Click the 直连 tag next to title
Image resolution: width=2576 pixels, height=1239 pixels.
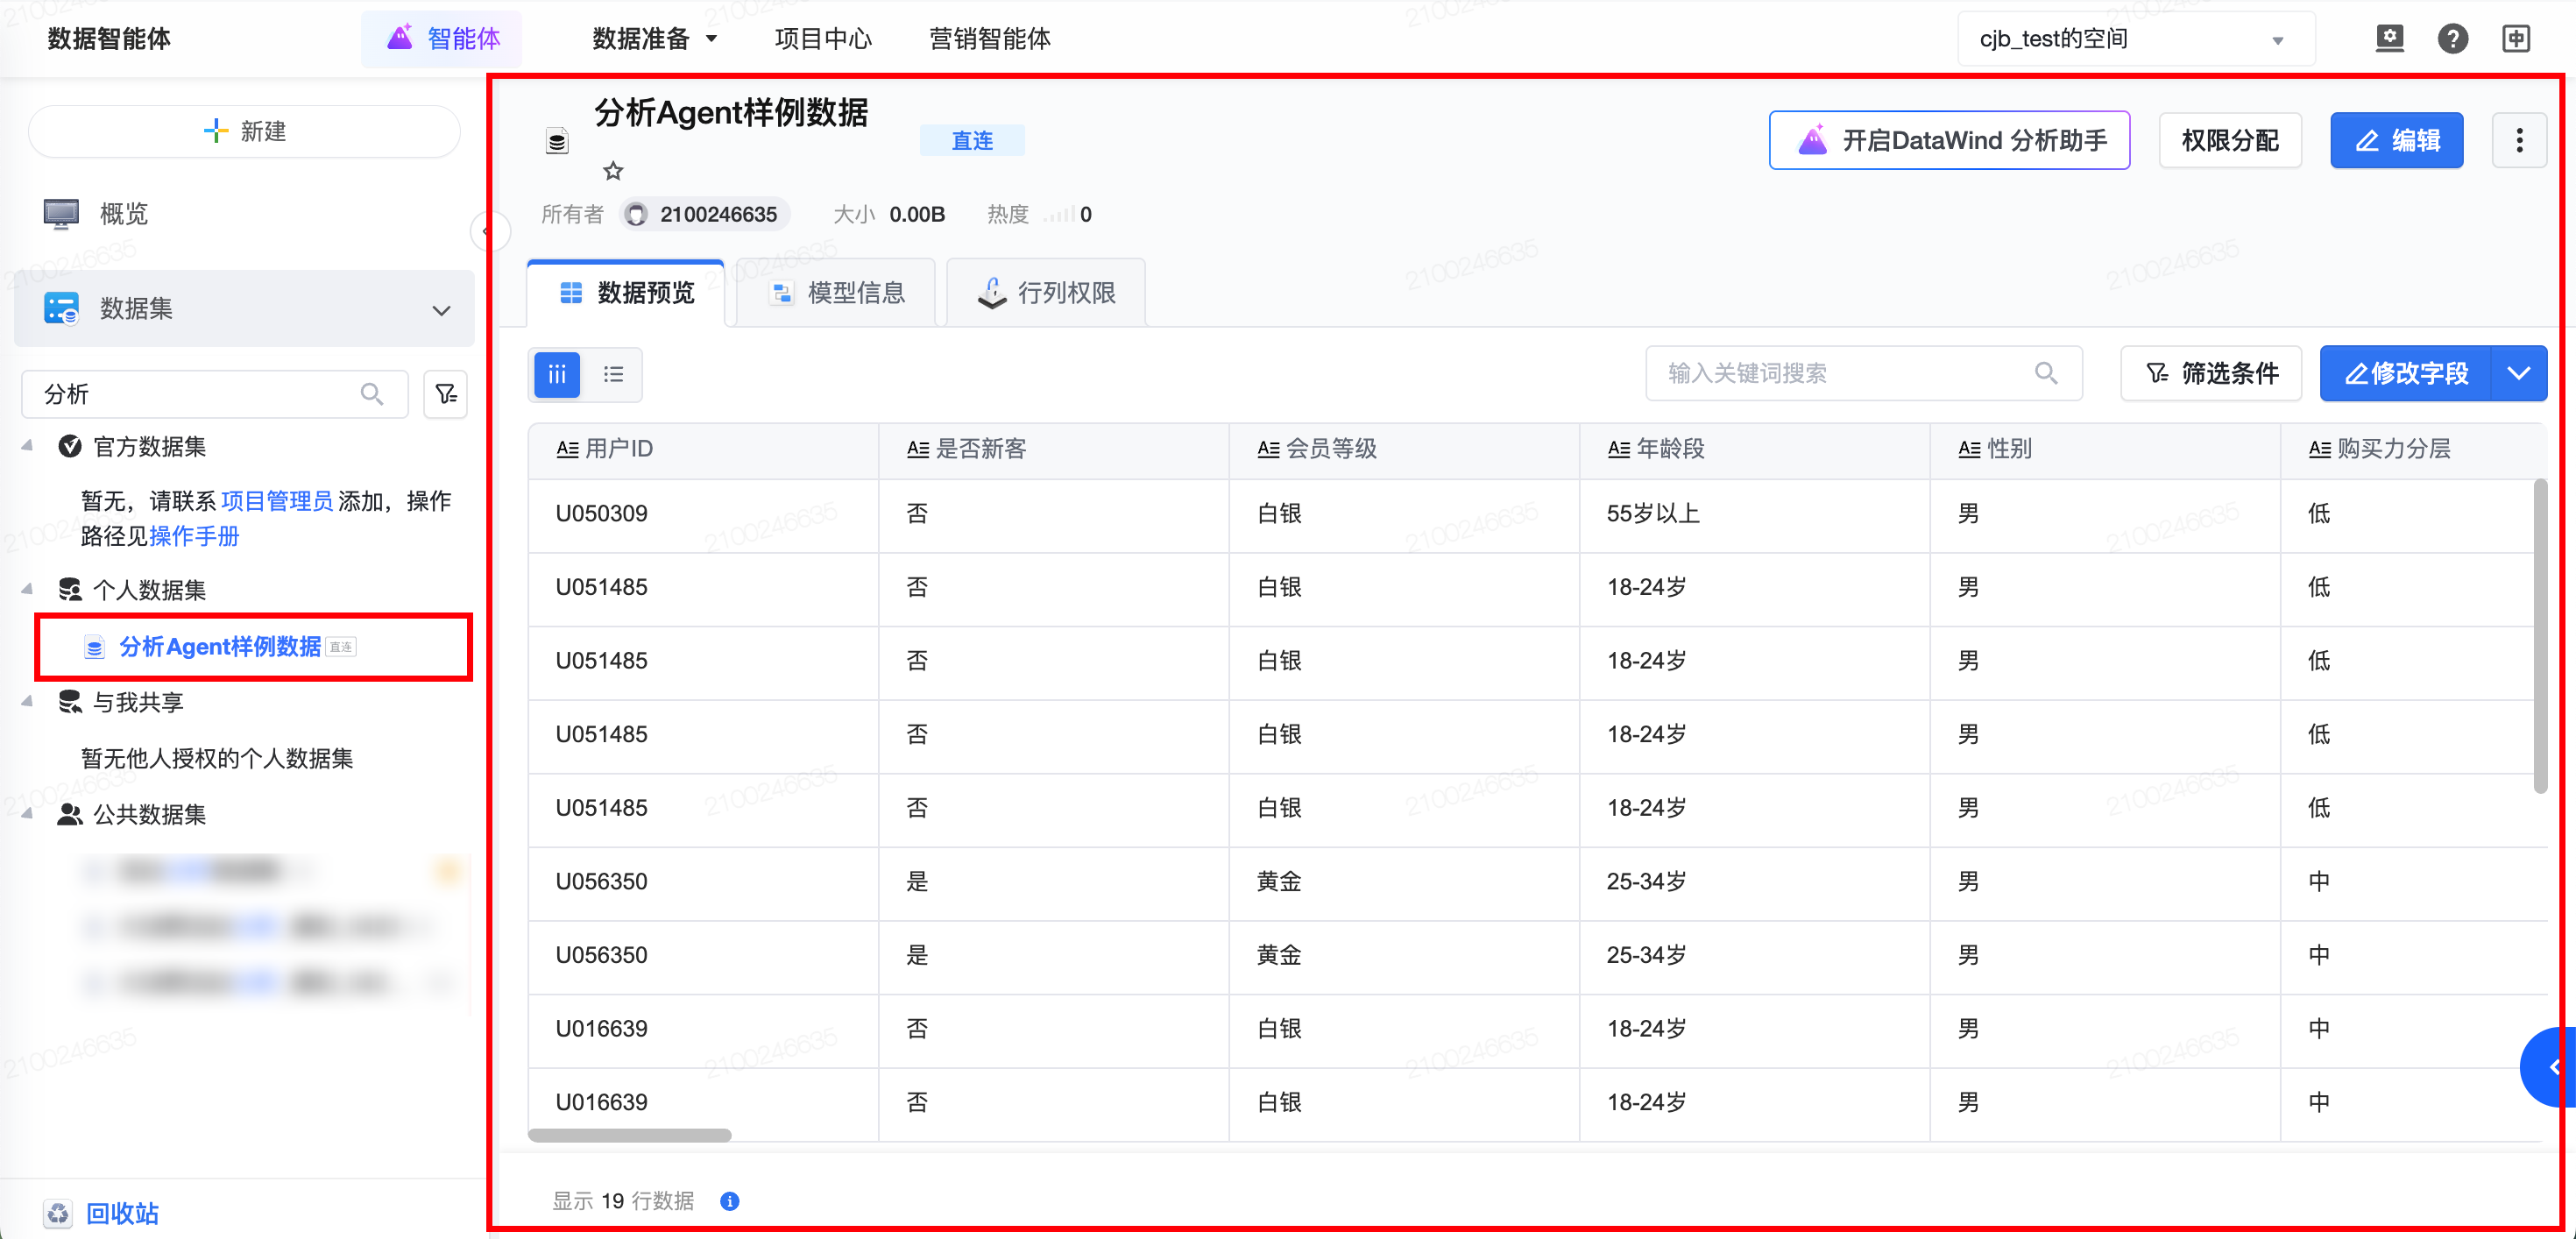click(972, 141)
